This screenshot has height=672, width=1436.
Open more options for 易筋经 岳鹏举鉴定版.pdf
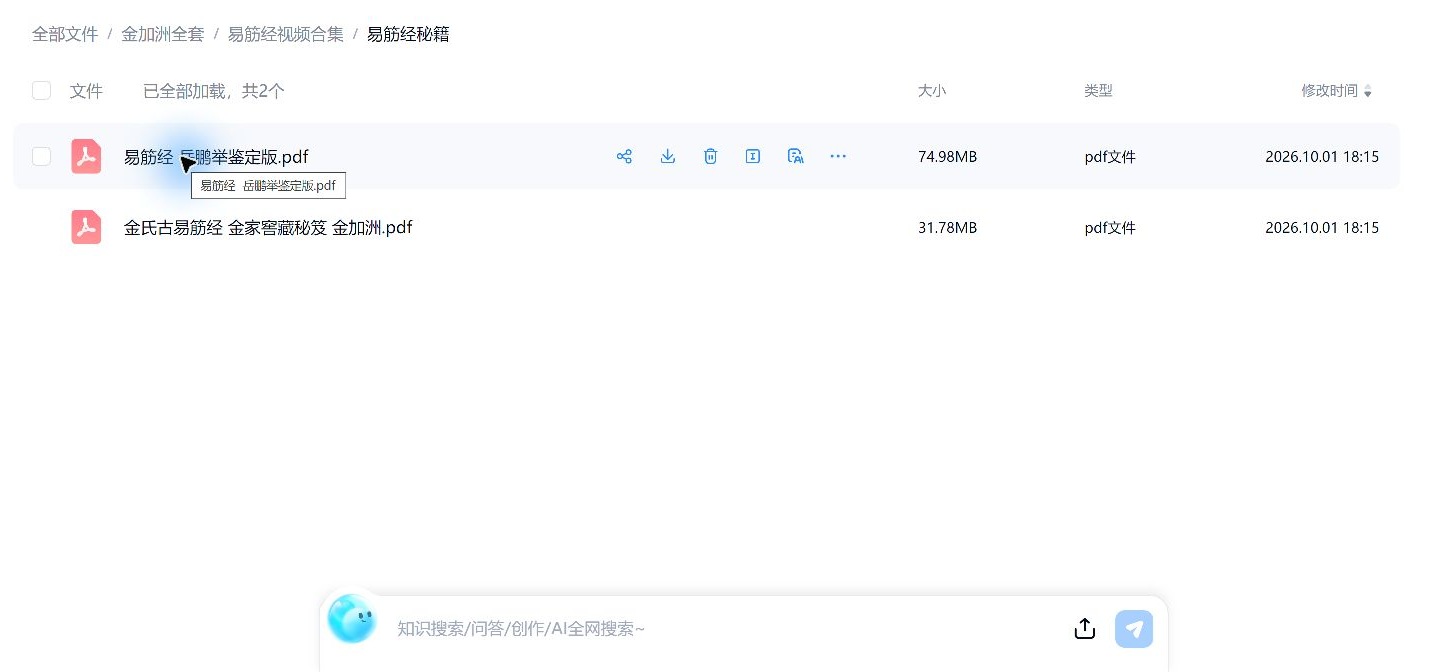[x=838, y=156]
